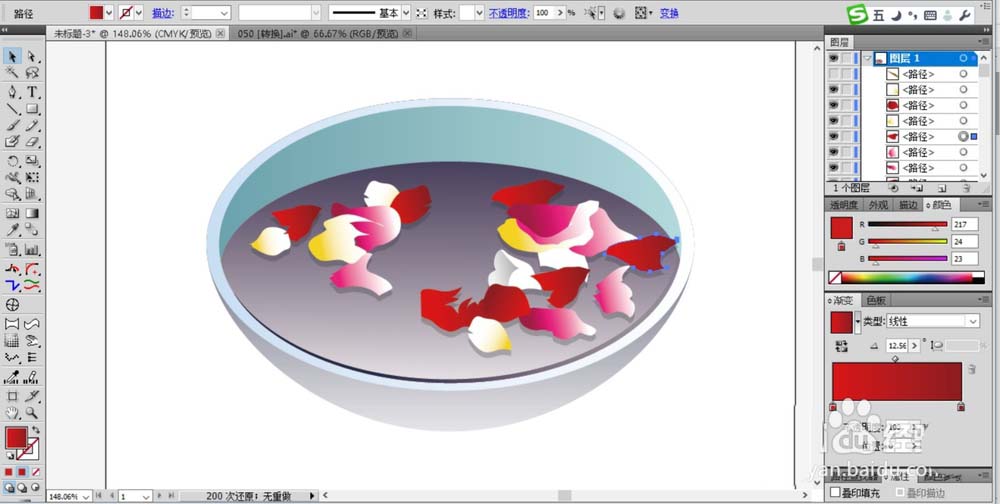Select the Selection (black arrow) tool
Image resolution: width=1000 pixels, height=504 pixels.
click(x=12, y=56)
